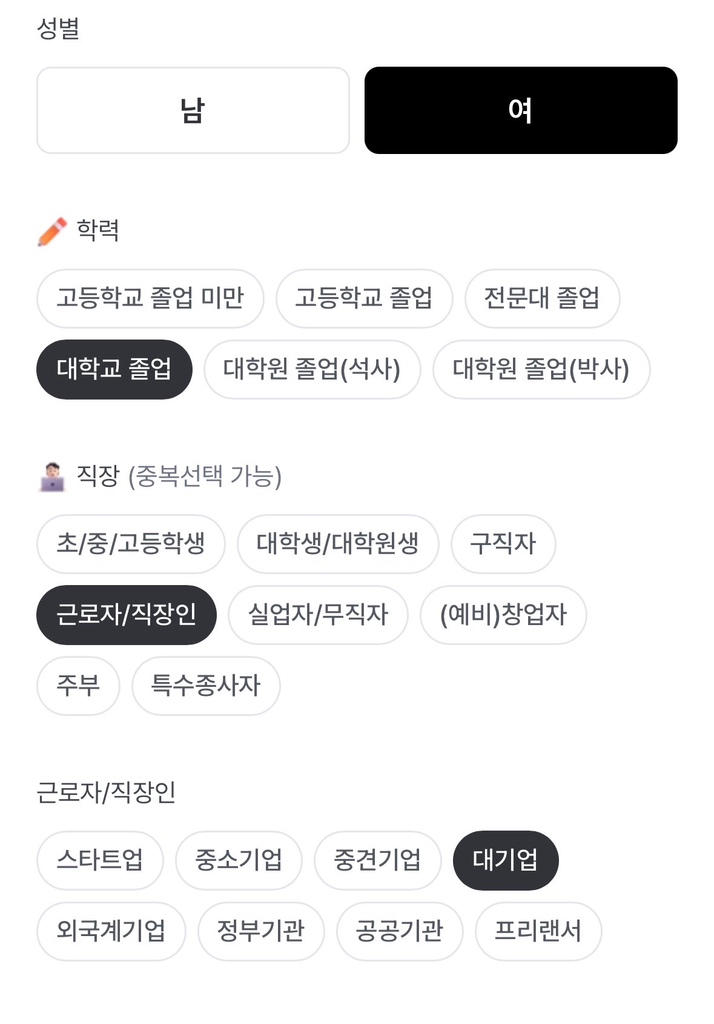Image resolution: width=714 pixels, height=1024 pixels.
Task: Deselect the 여 gender option
Action: click(x=521, y=110)
